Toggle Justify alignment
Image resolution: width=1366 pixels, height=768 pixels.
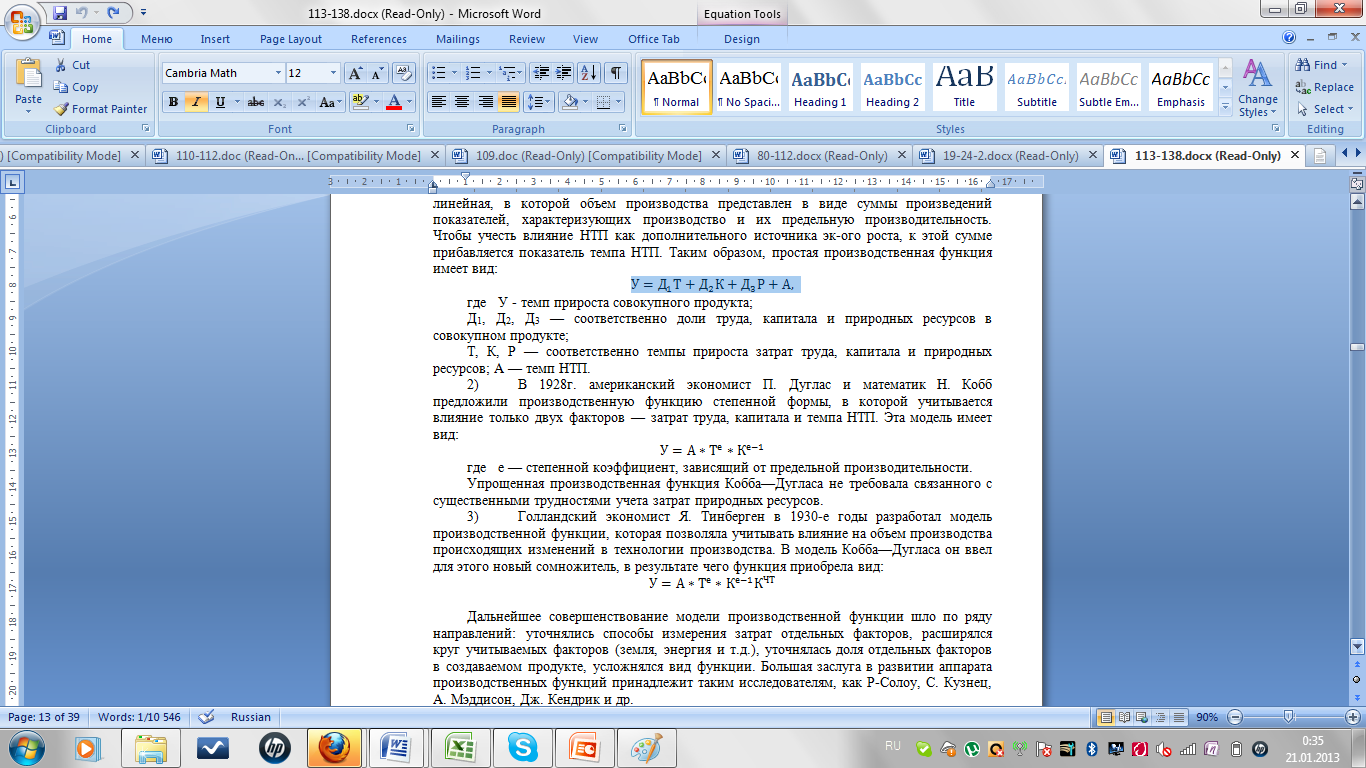pos(509,102)
